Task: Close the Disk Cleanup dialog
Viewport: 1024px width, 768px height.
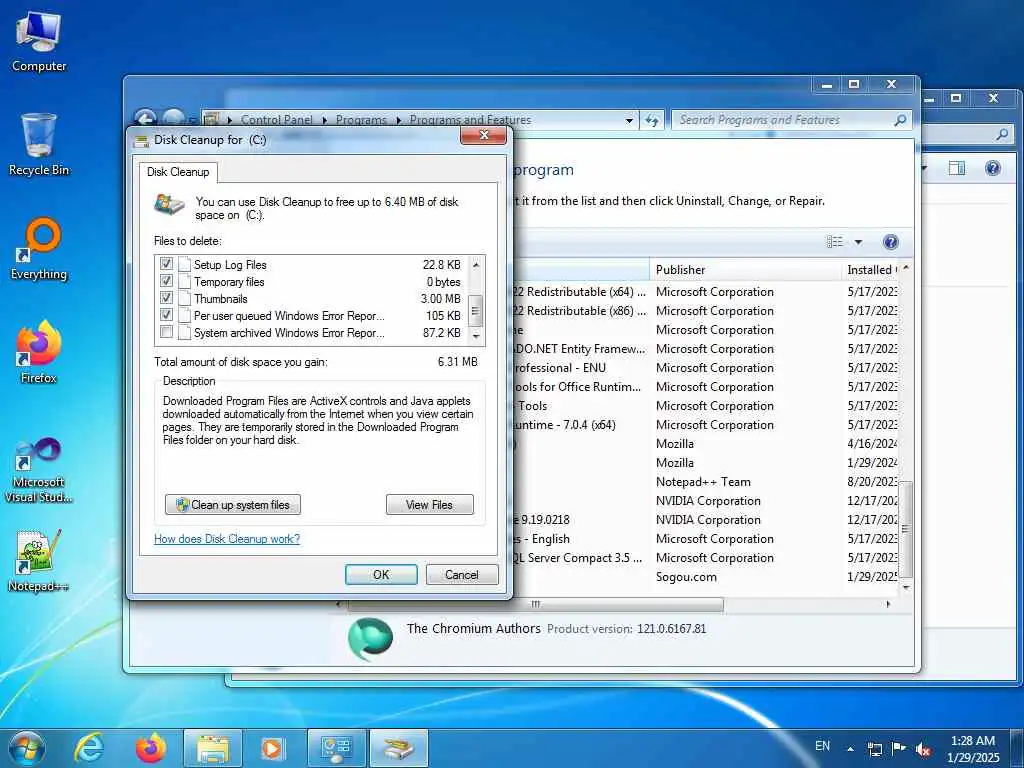Action: pos(483,135)
